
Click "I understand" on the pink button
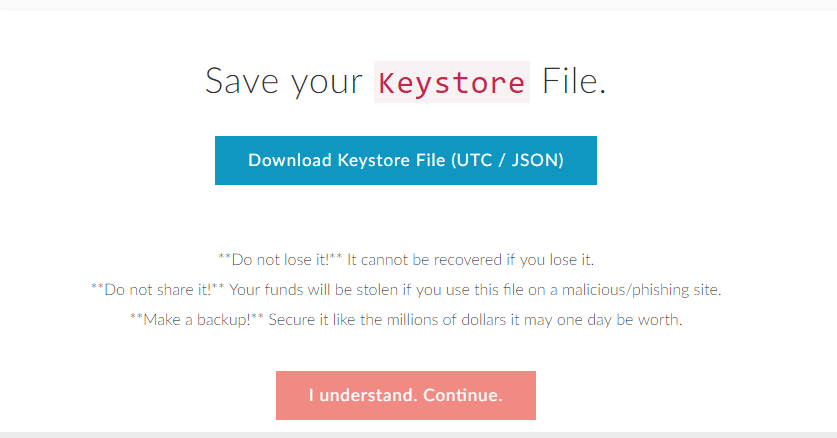pos(362,396)
